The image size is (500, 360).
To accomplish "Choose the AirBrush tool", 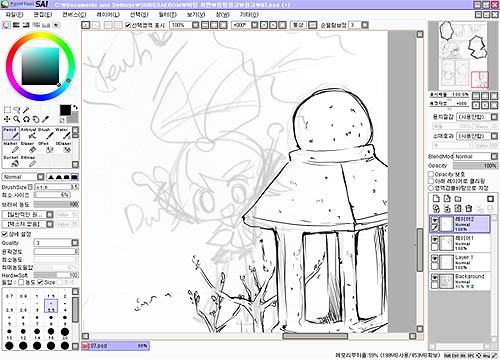I will [x=28, y=133].
